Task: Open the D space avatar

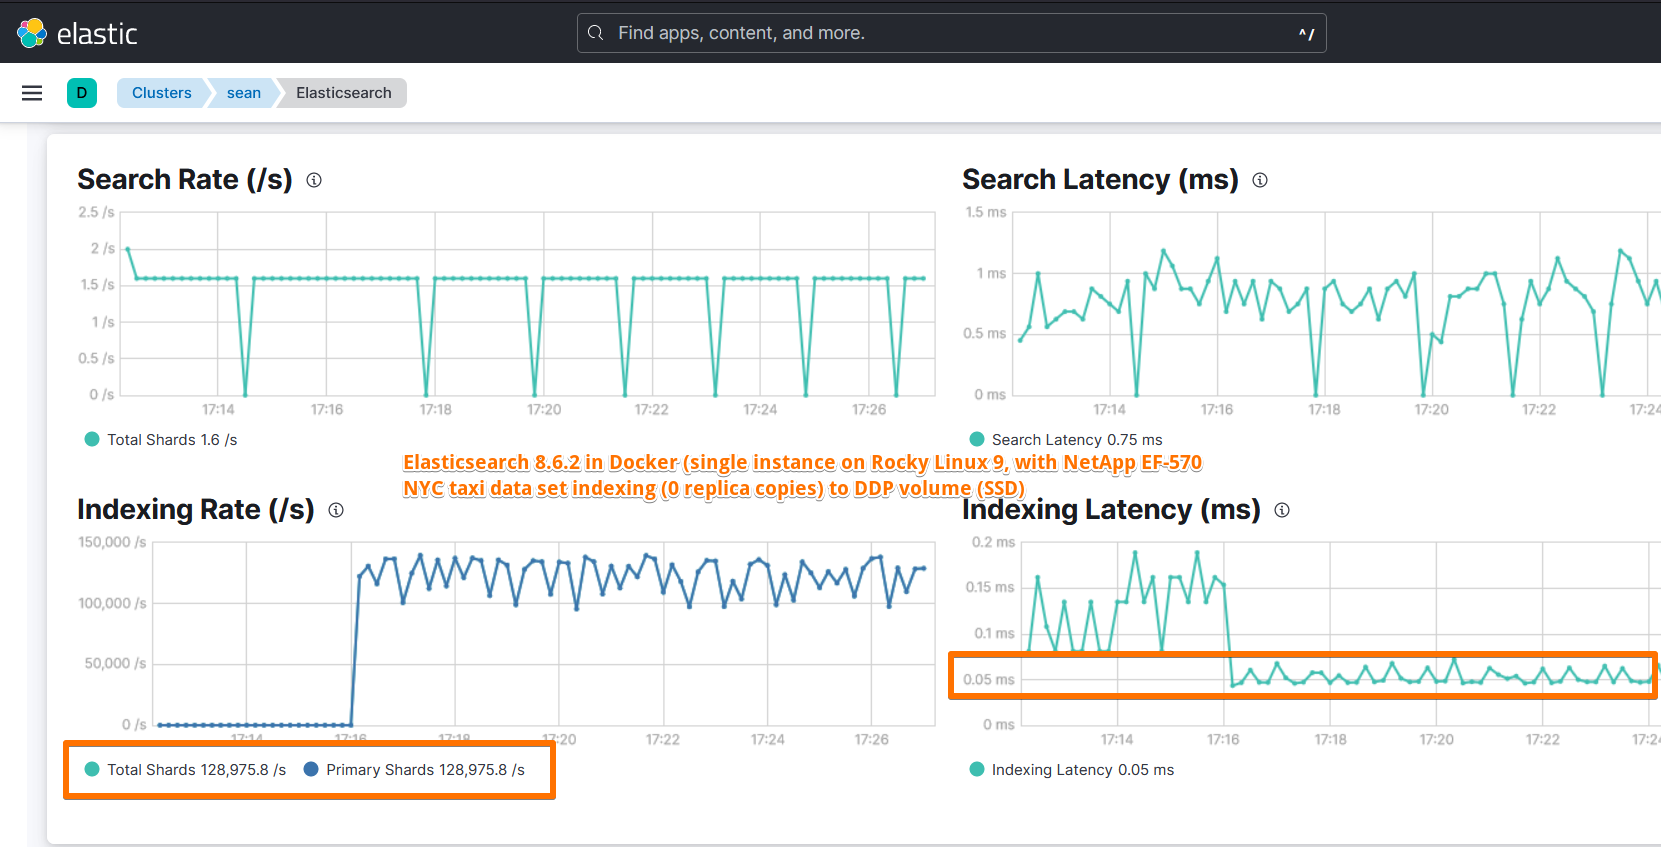Action: [x=82, y=93]
